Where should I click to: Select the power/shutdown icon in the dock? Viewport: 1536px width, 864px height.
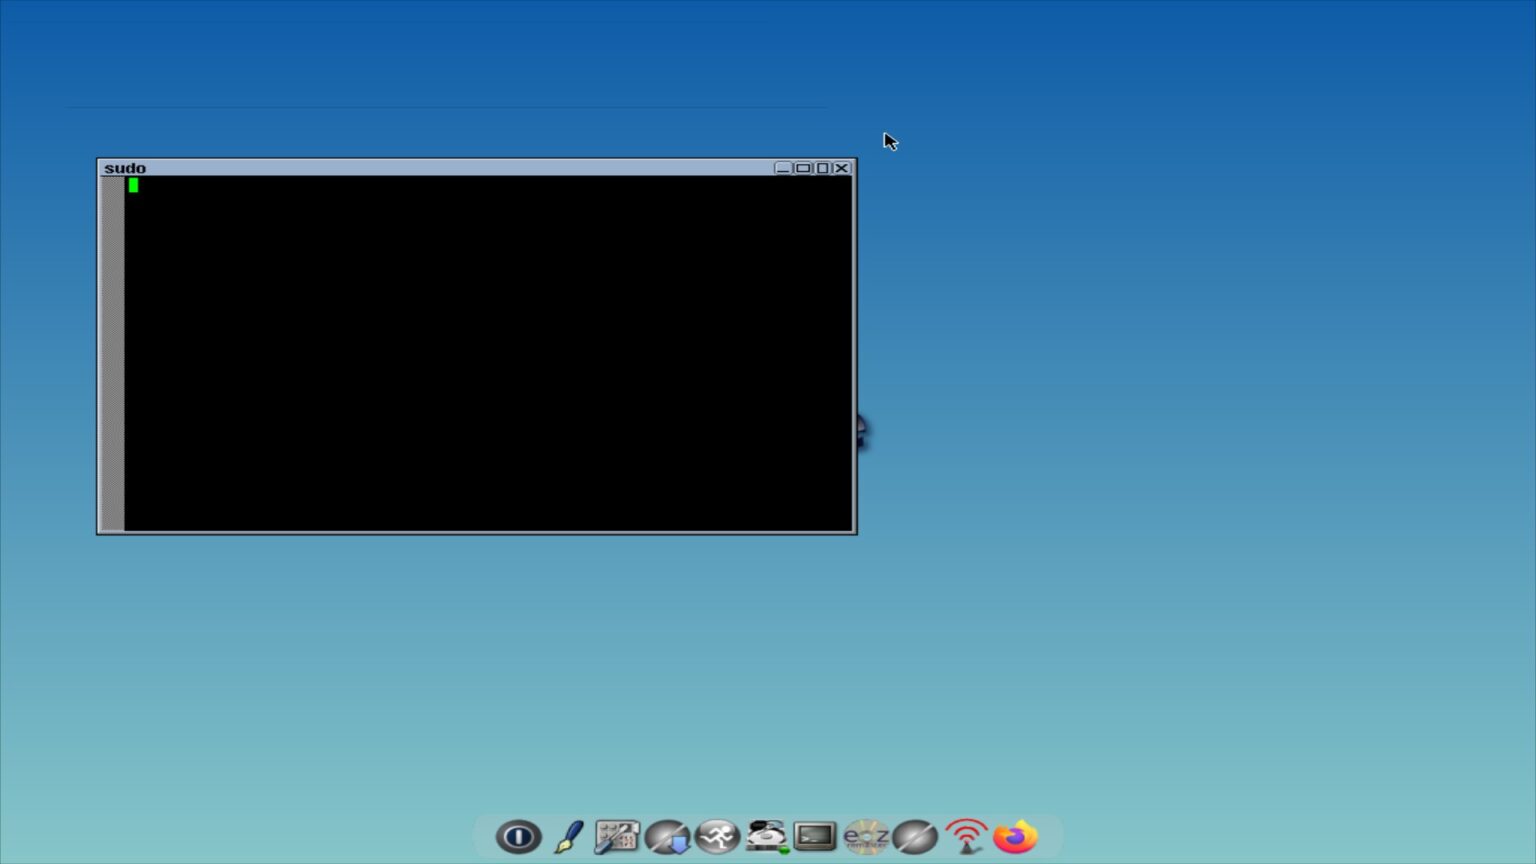pyautogui.click(x=517, y=837)
